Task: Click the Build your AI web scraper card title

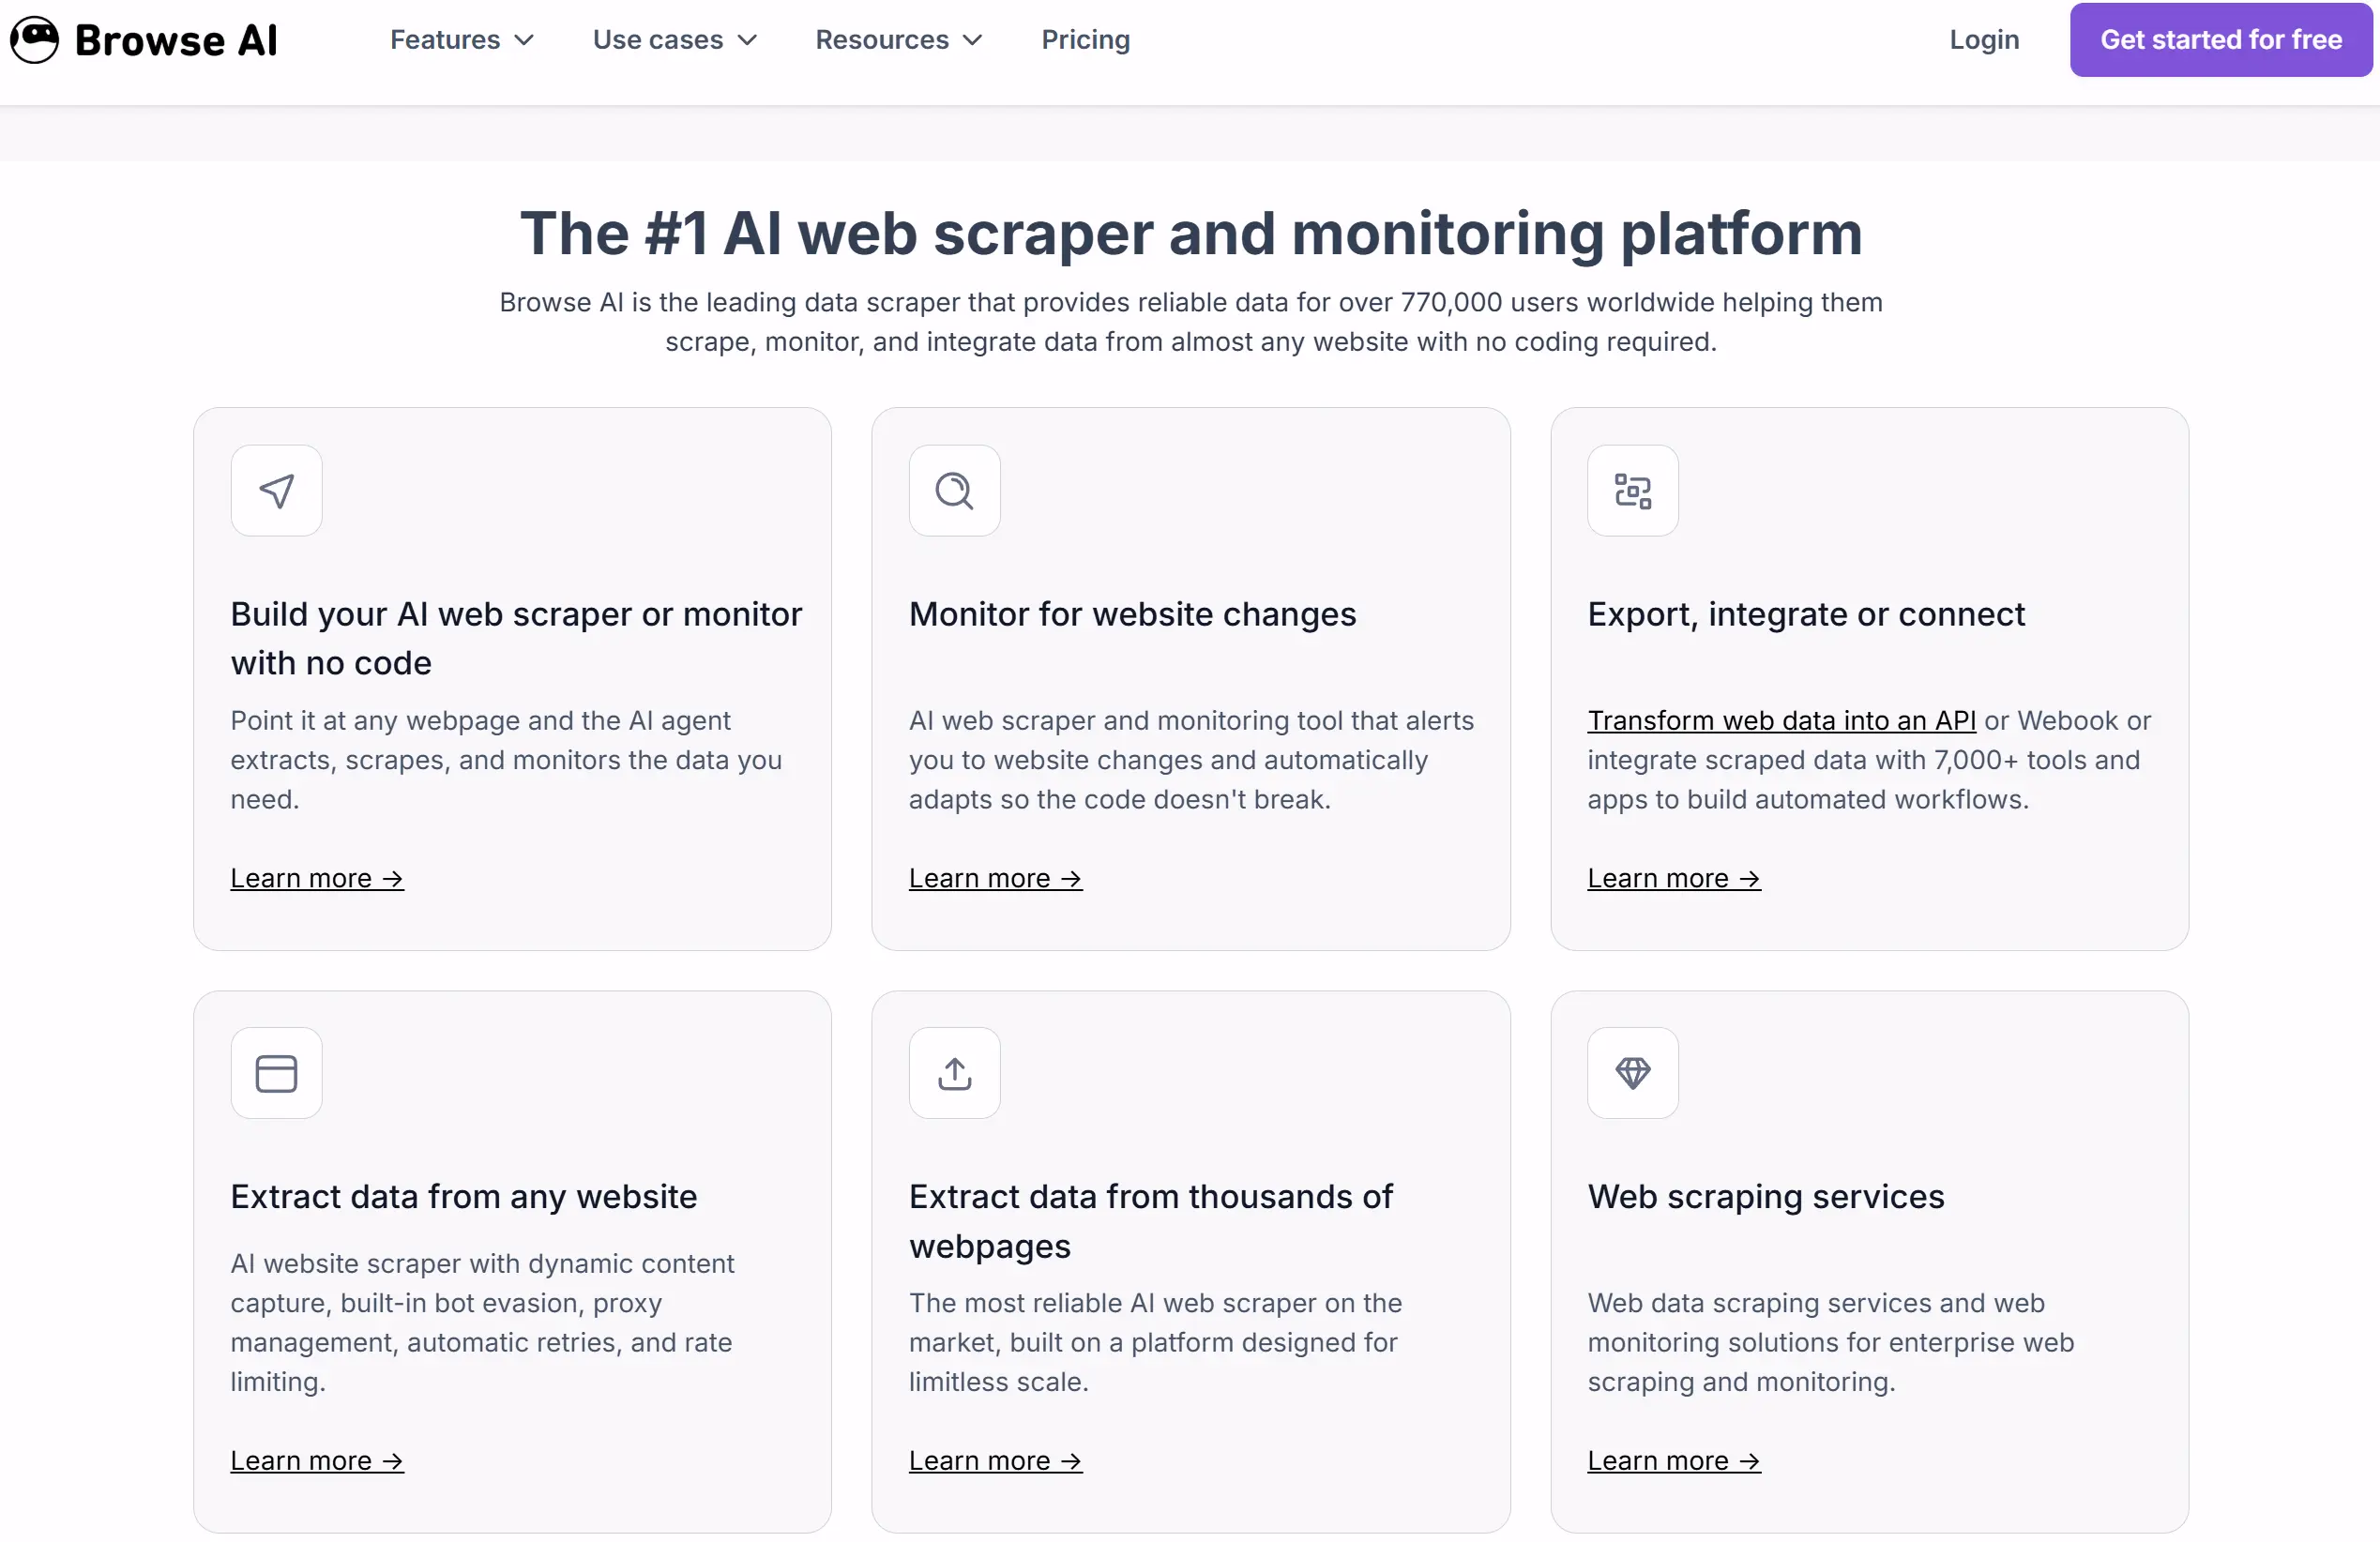Action: [x=516, y=638]
